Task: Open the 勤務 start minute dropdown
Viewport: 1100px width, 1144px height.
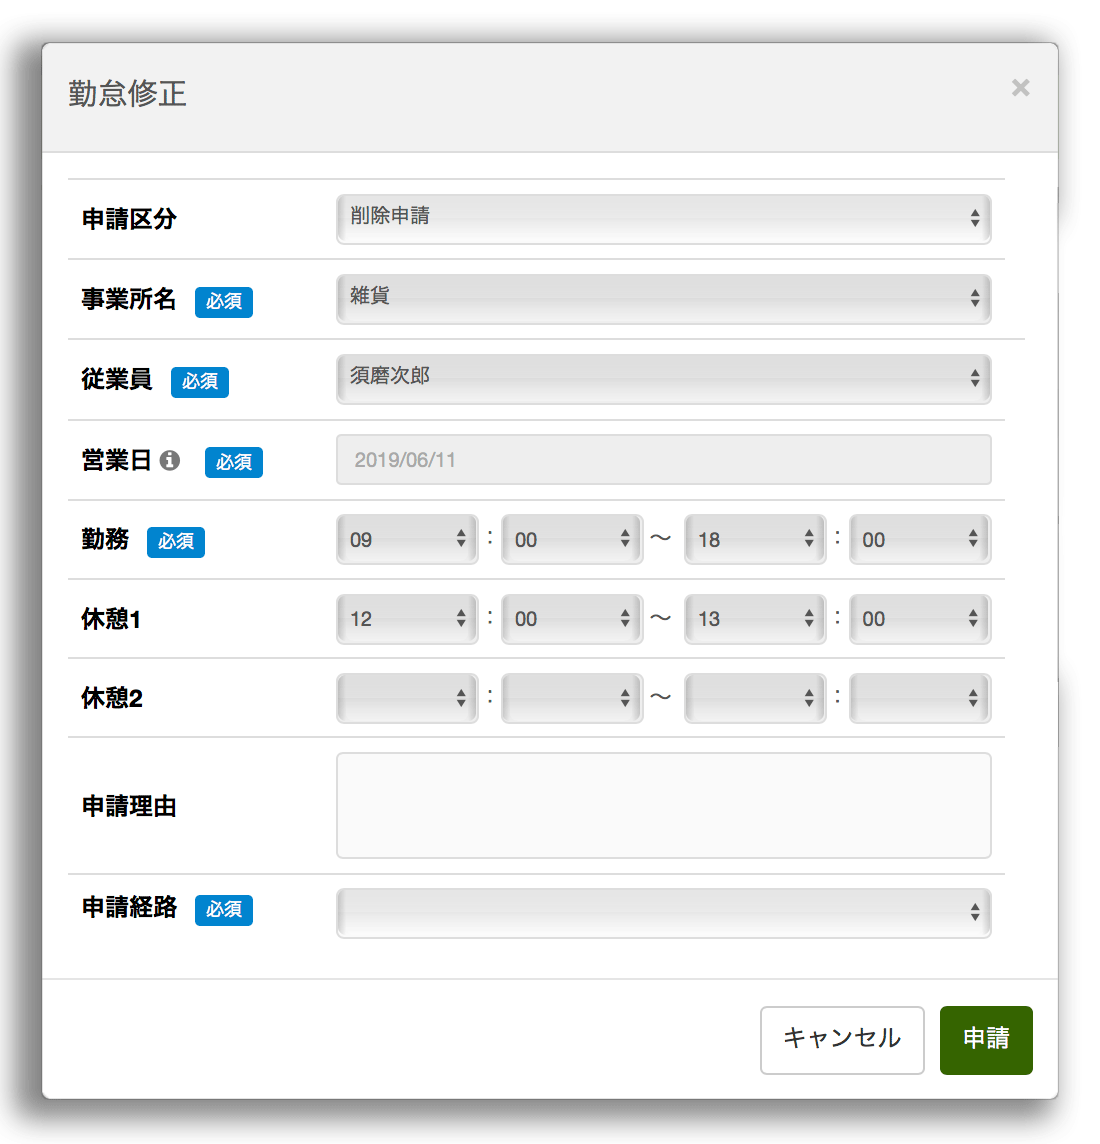Action: pos(571,540)
